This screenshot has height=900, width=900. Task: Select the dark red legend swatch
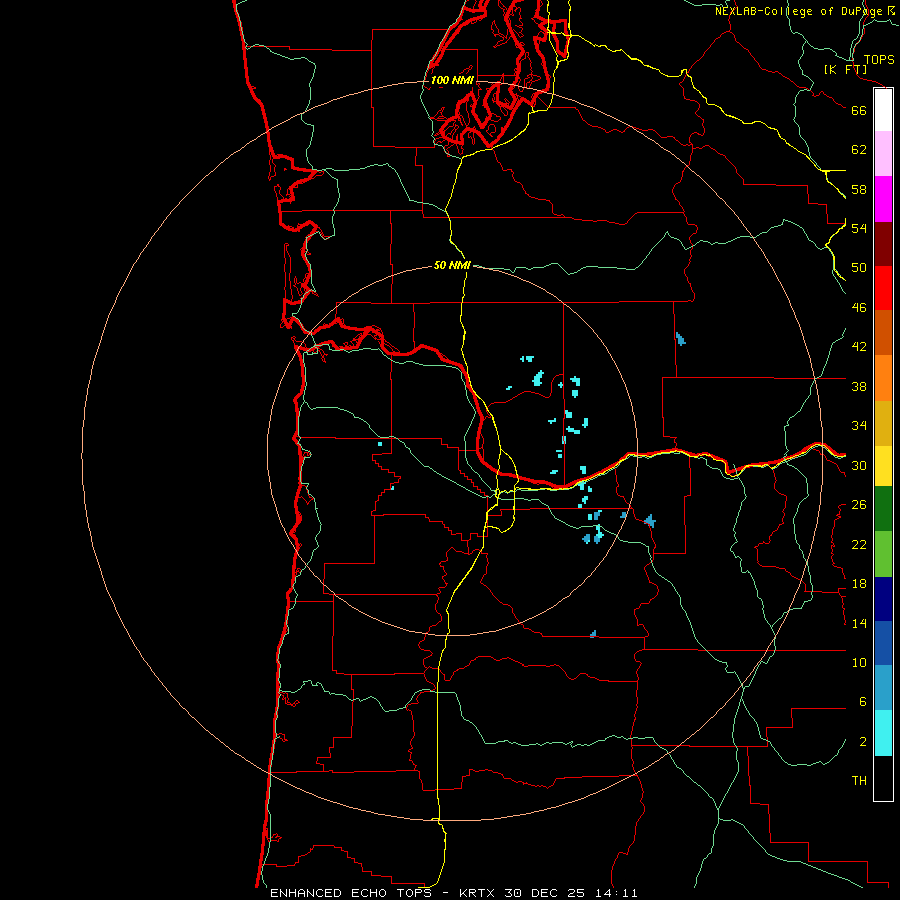tap(883, 244)
